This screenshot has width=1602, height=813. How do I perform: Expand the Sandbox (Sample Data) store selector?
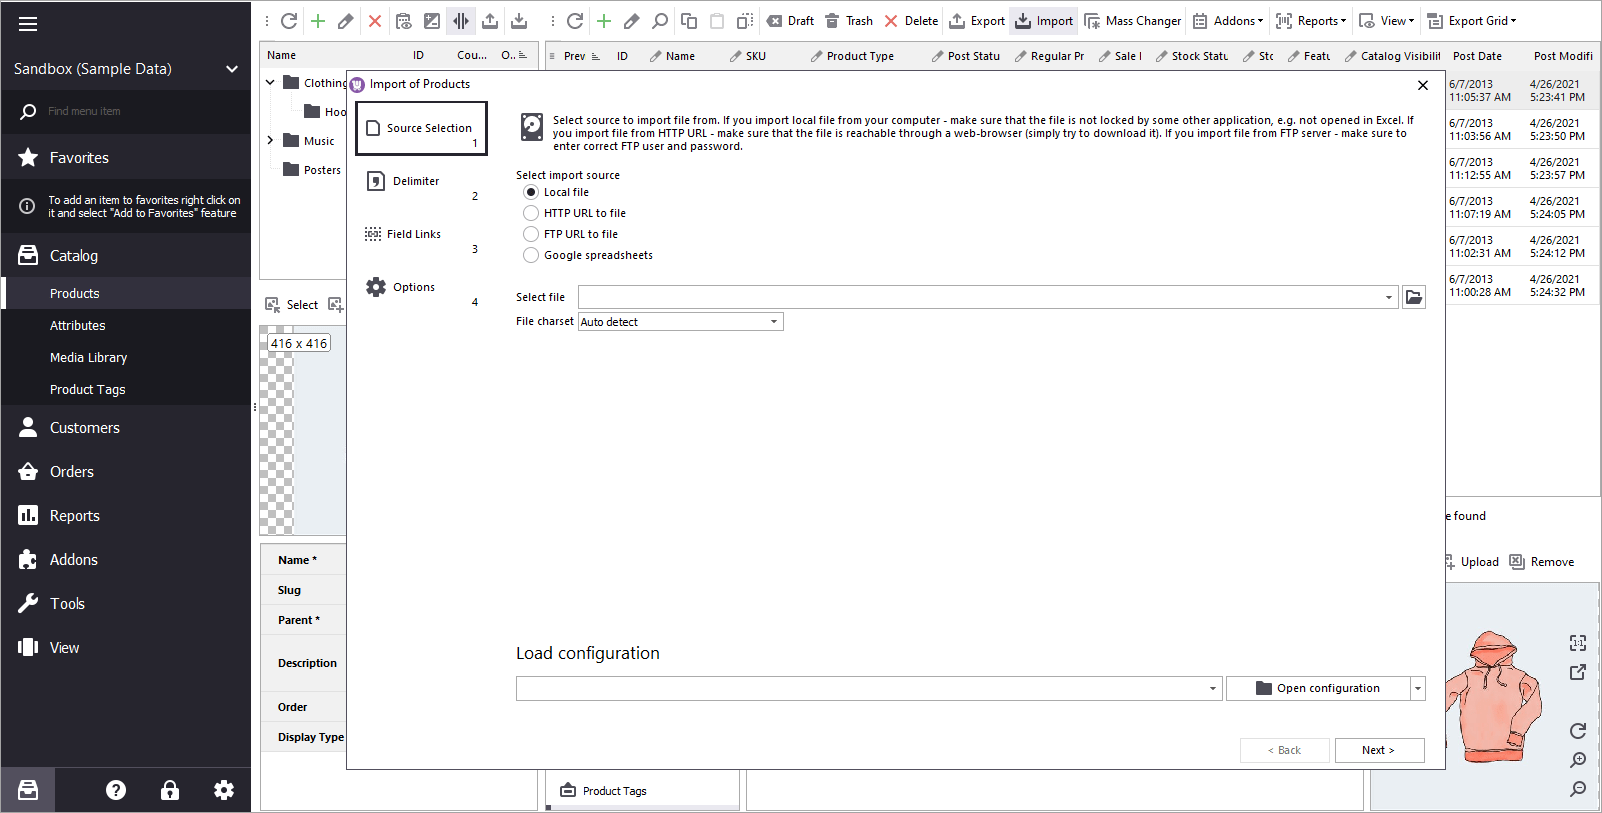126,69
